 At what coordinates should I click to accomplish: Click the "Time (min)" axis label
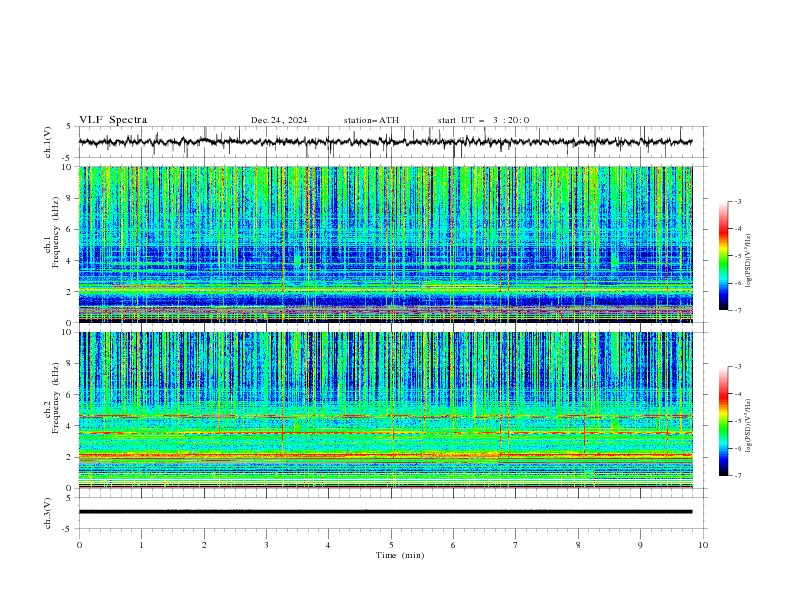[400, 555]
